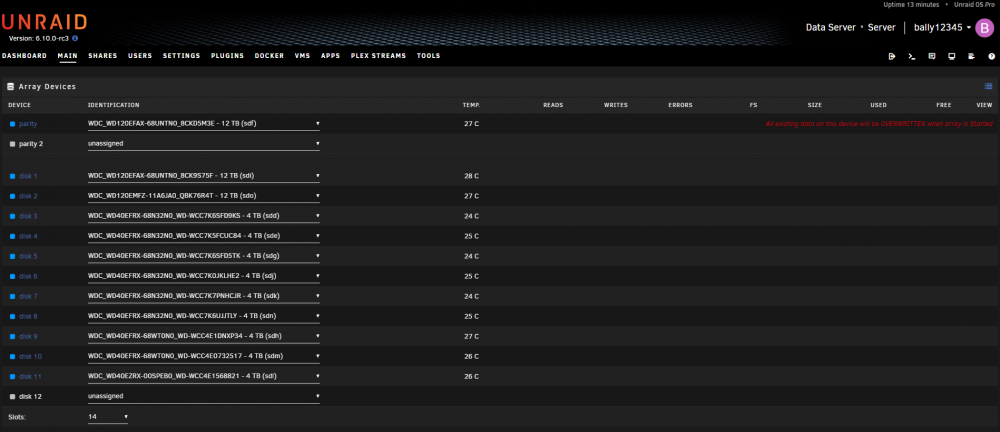The image size is (1000, 432).
Task: Switch to the Shares tab
Action: [103, 56]
